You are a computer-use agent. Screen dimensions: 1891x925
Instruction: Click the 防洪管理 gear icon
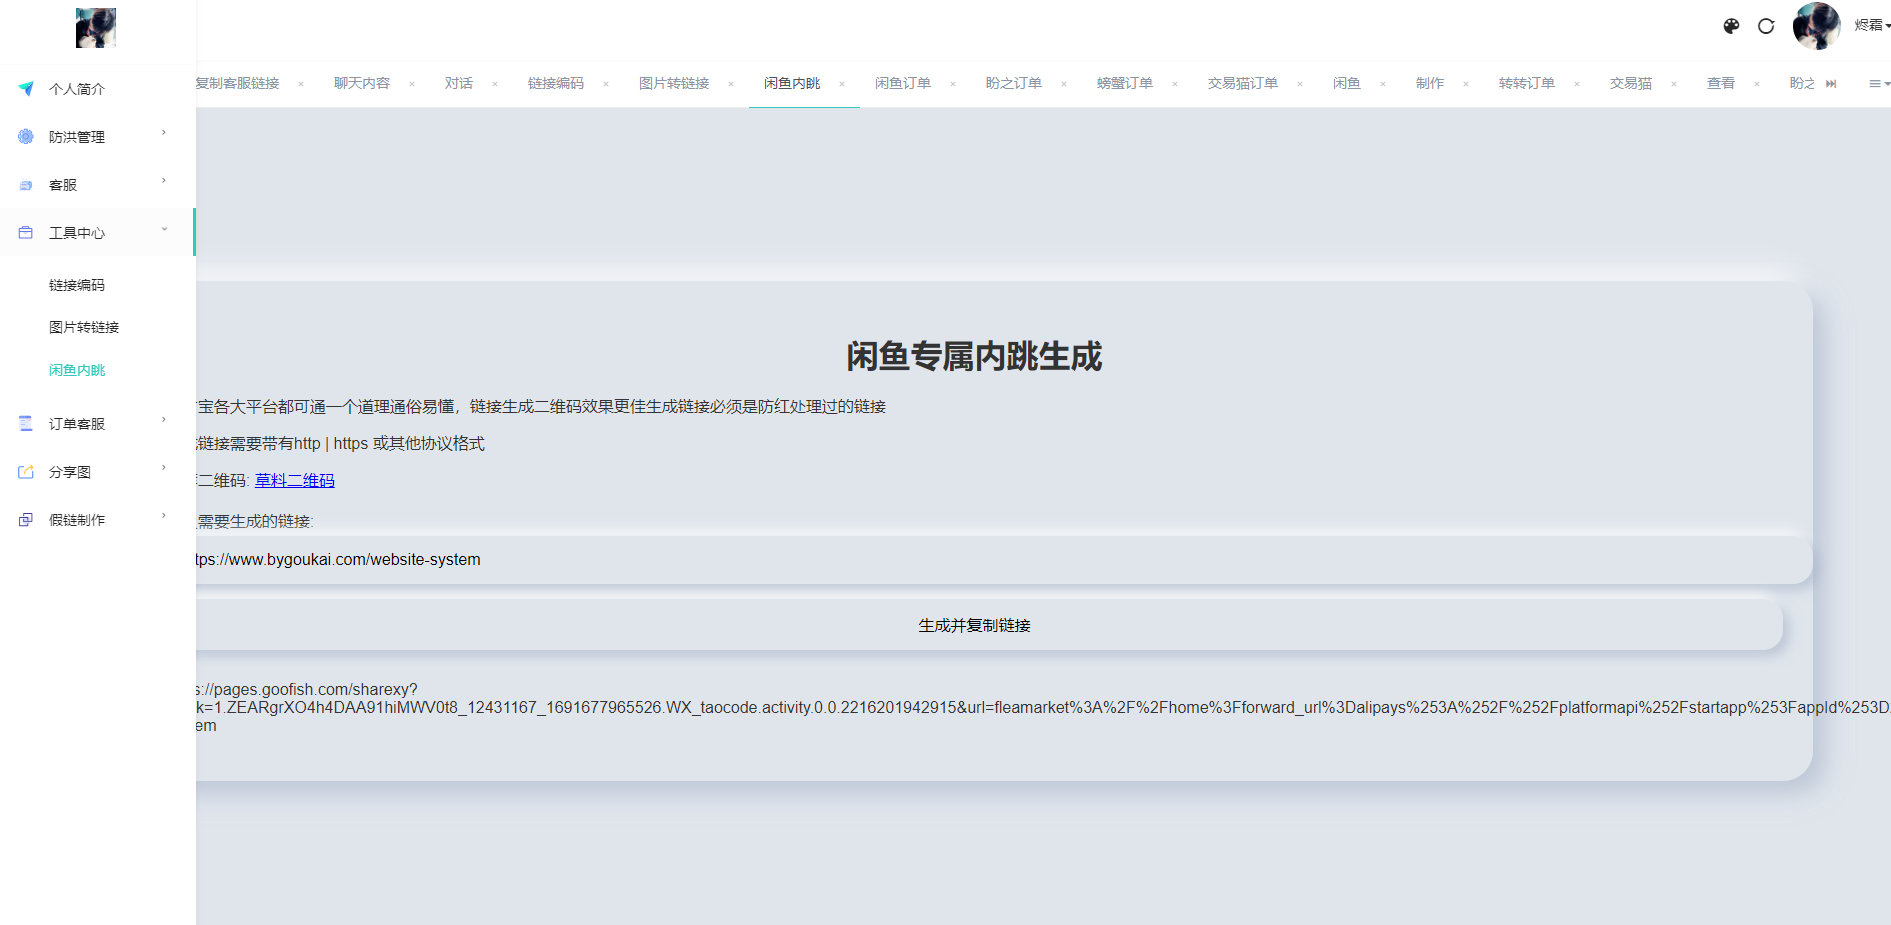pyautogui.click(x=26, y=137)
